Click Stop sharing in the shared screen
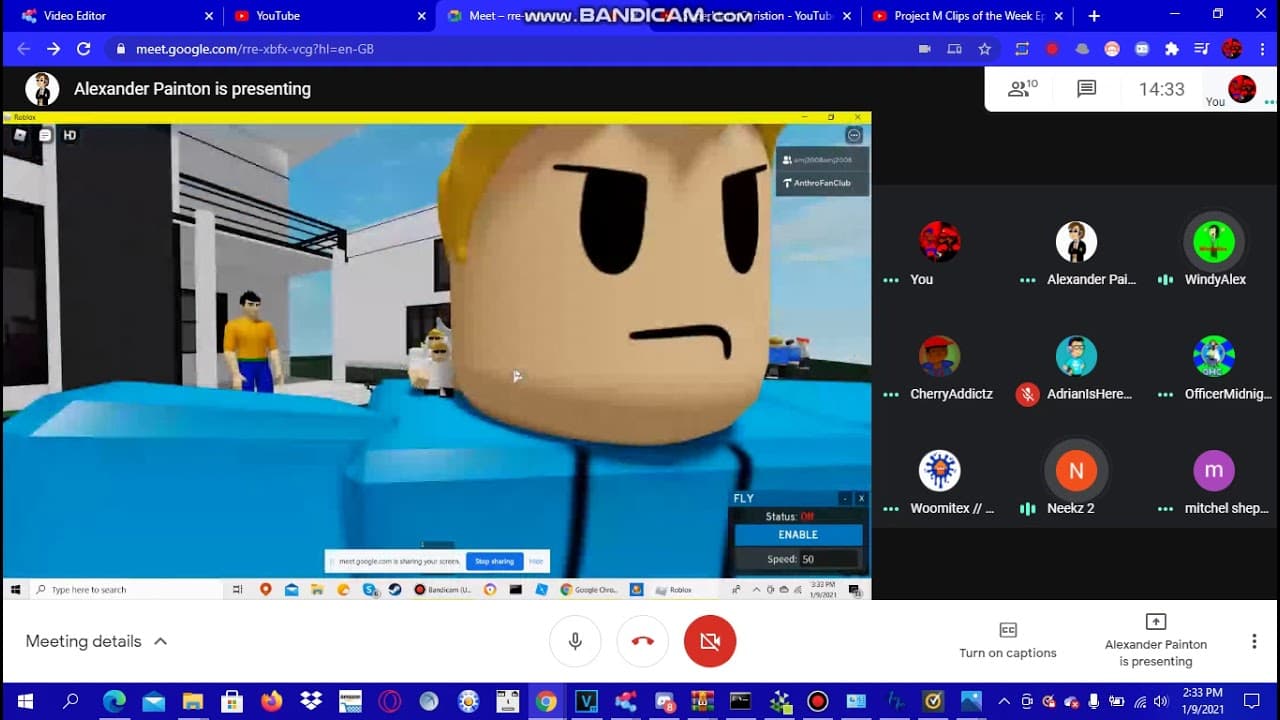1280x720 pixels. 494,561
